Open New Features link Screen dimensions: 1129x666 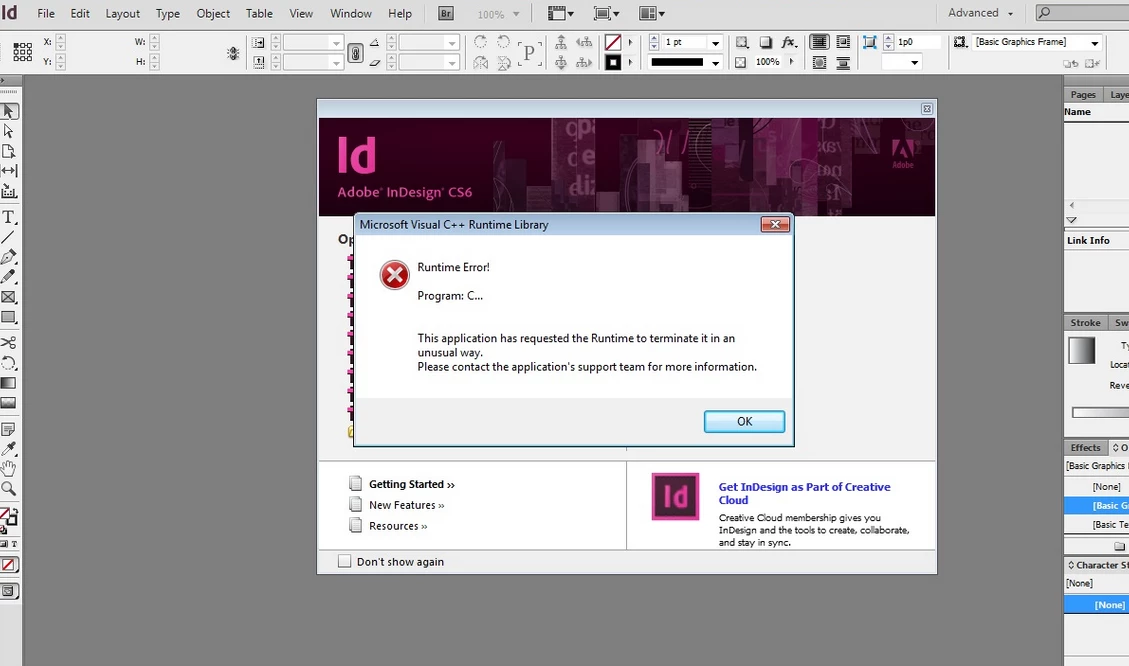pyautogui.click(x=407, y=505)
